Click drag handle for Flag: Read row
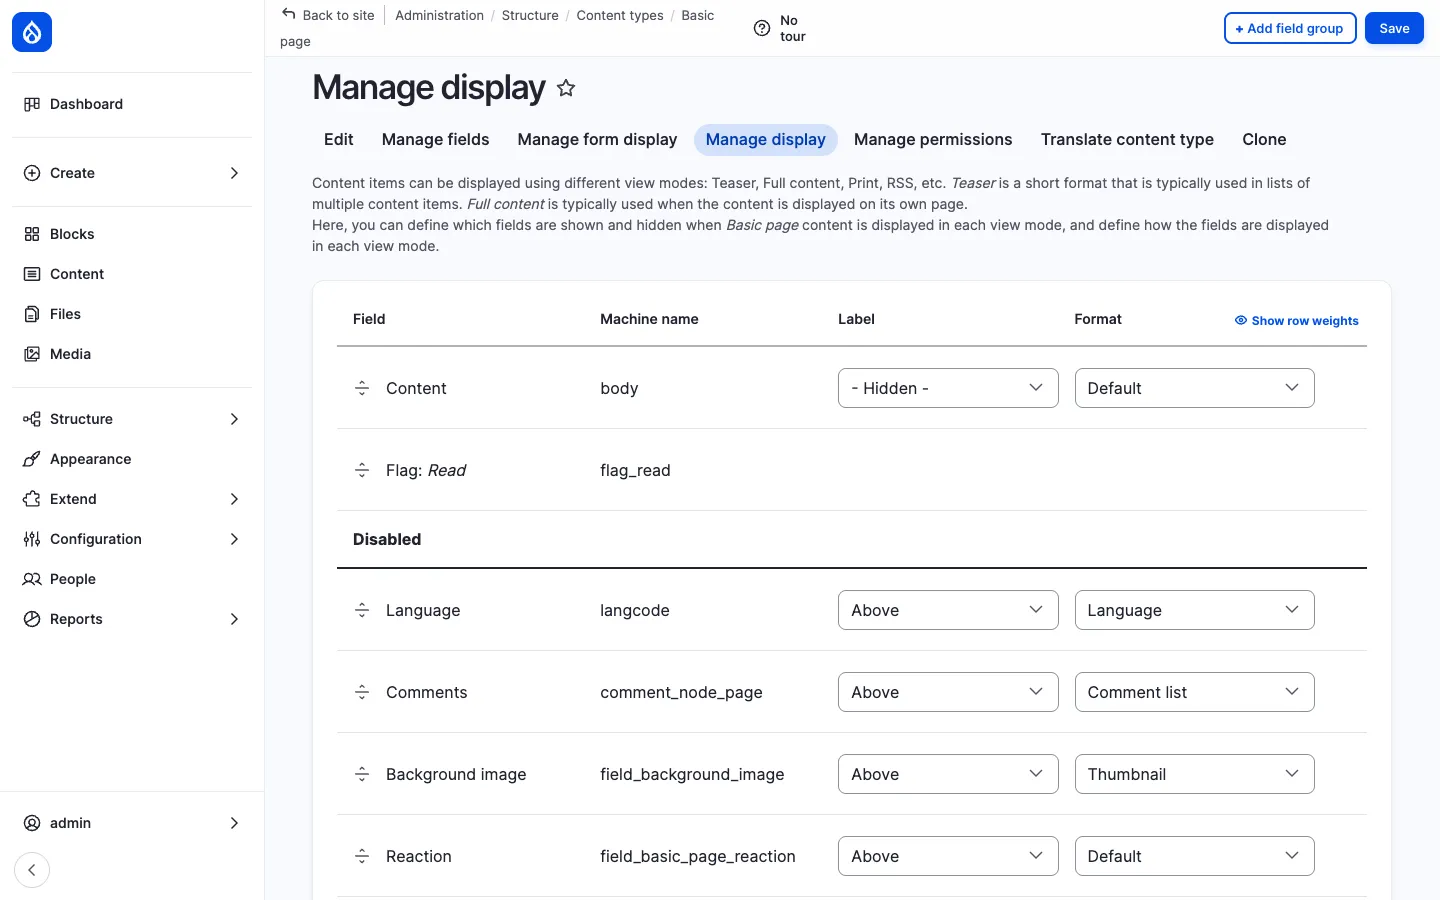The width and height of the screenshot is (1440, 900). point(362,470)
